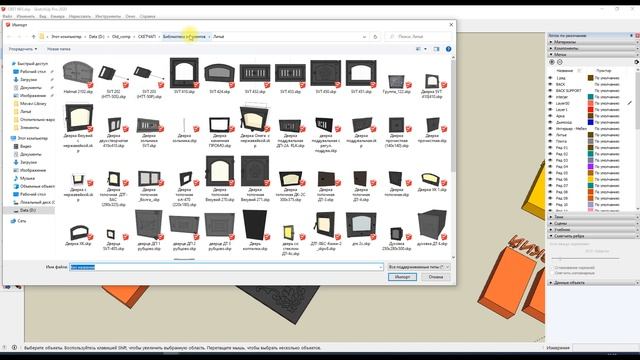640x360 pixels.
Task: Click the Импорт button
Action: pos(402,277)
